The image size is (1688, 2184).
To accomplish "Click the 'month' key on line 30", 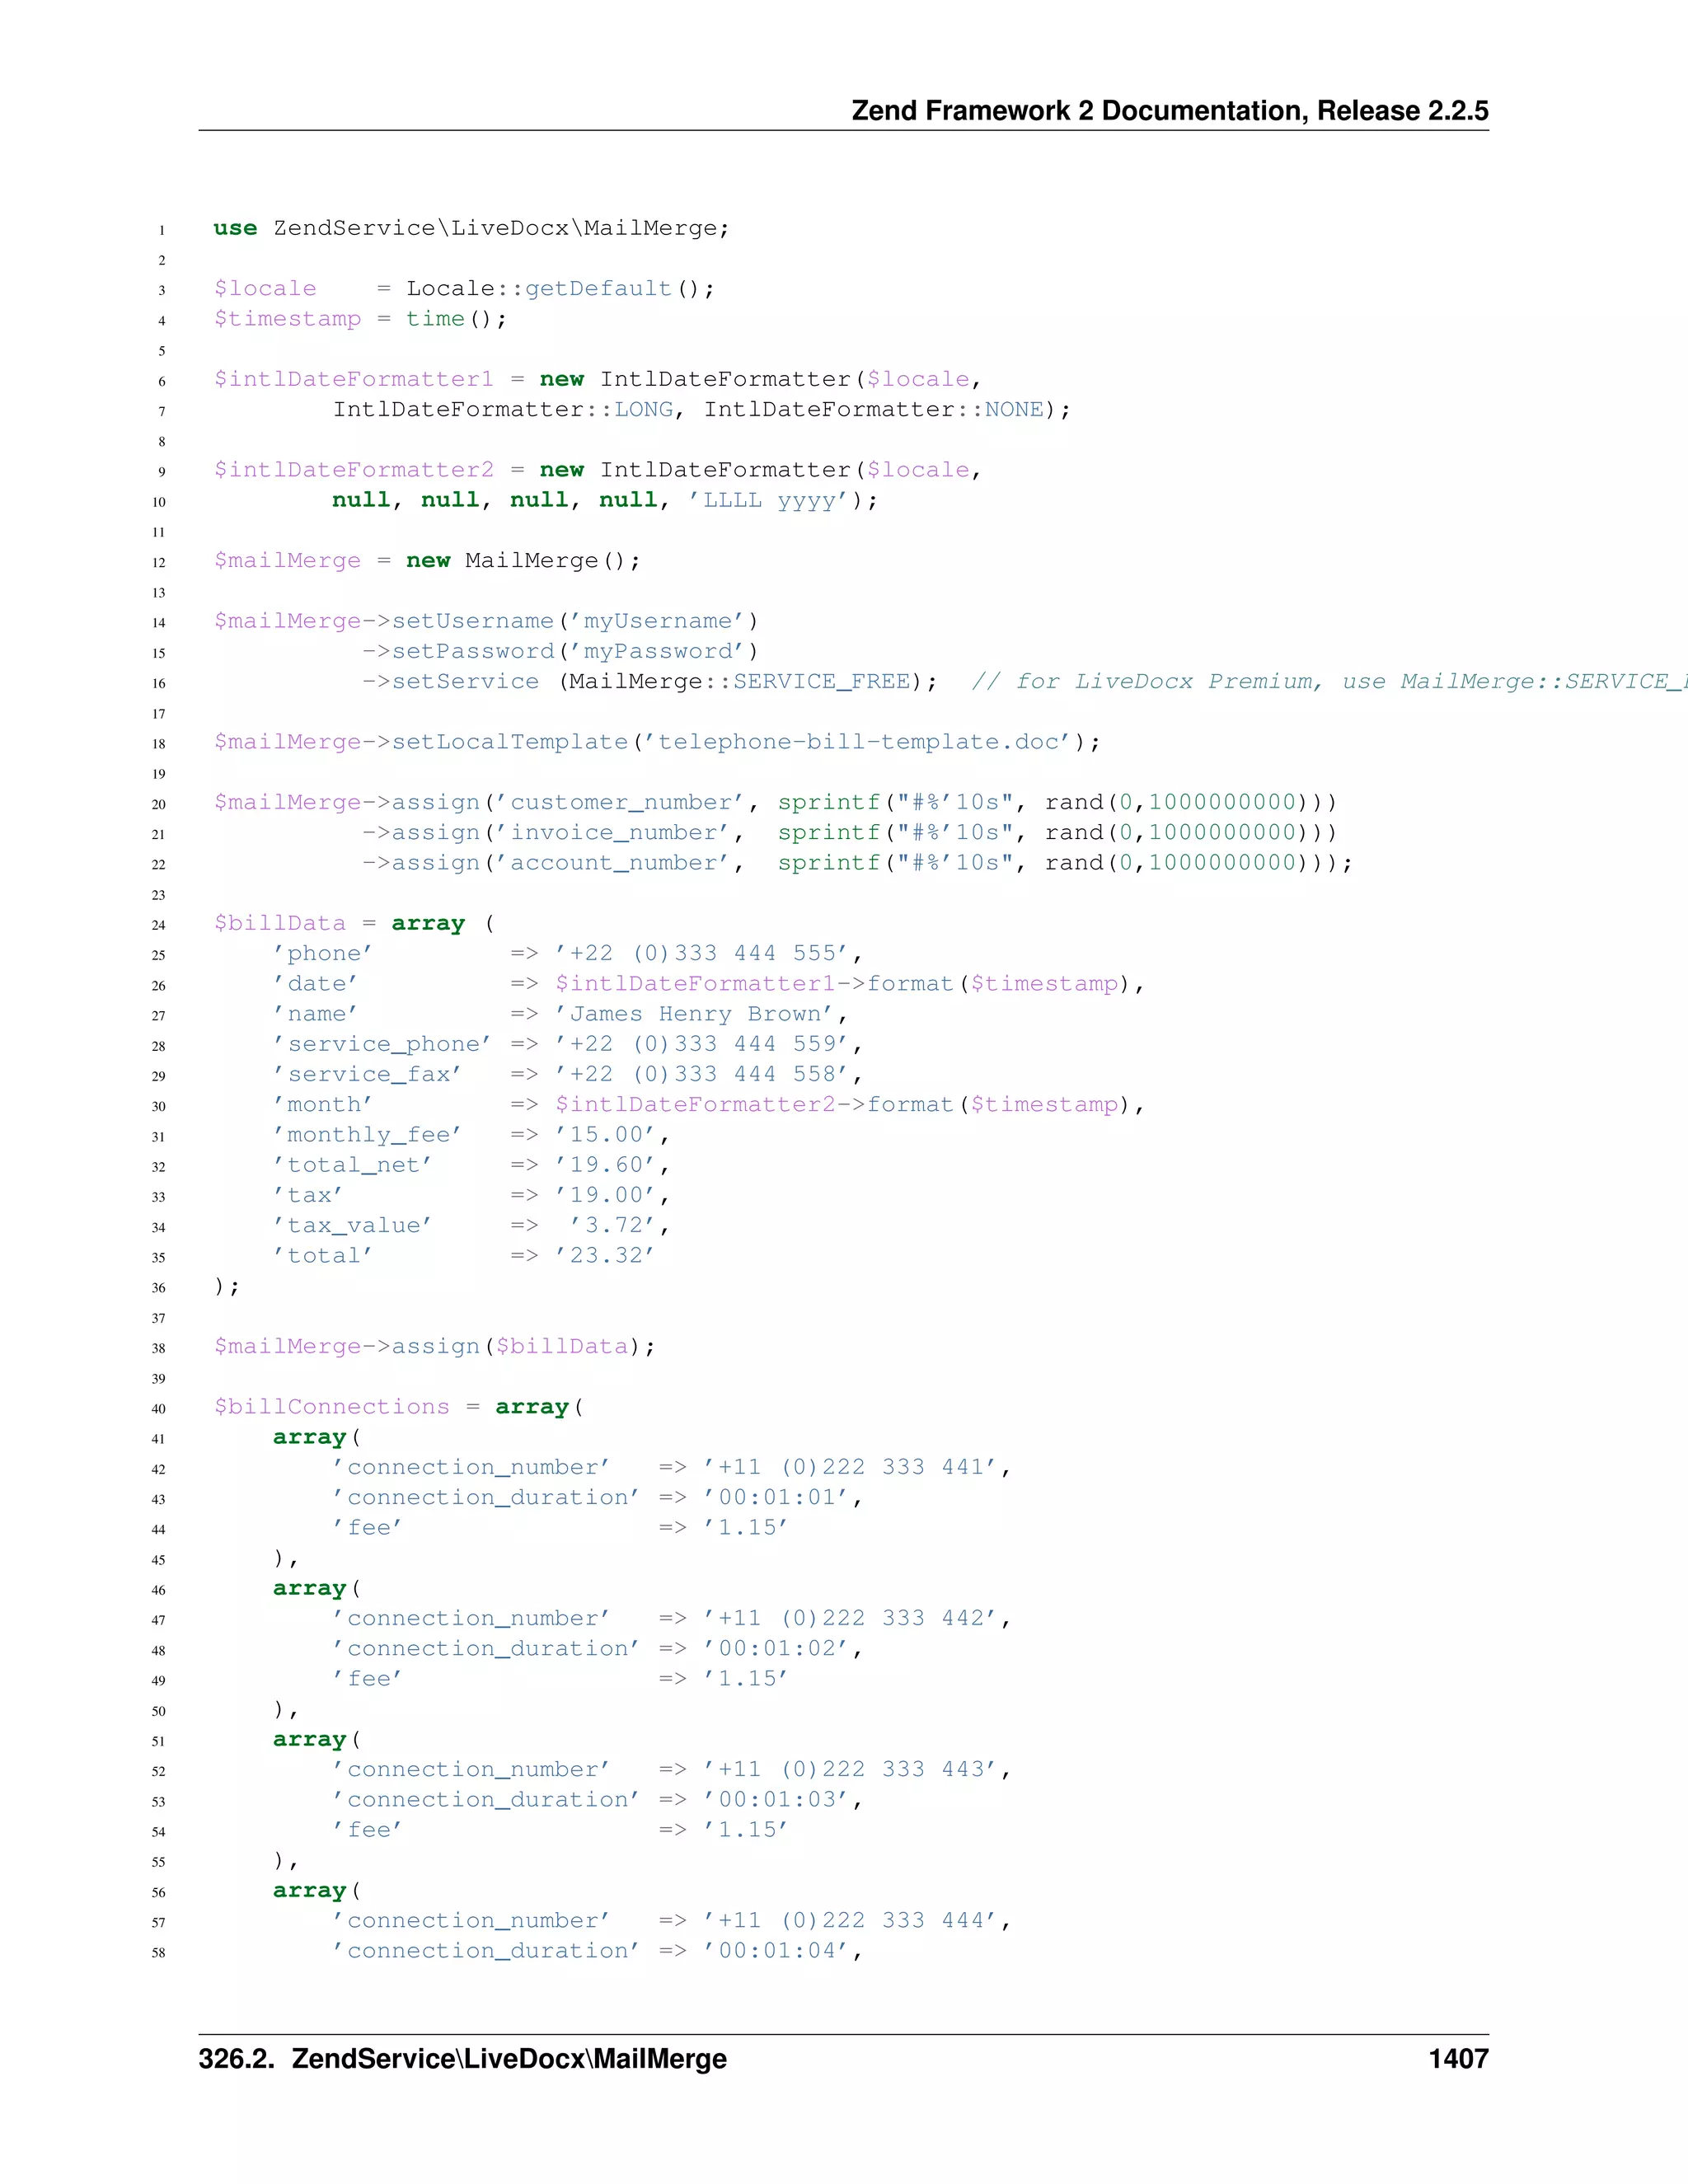I will [x=322, y=1104].
